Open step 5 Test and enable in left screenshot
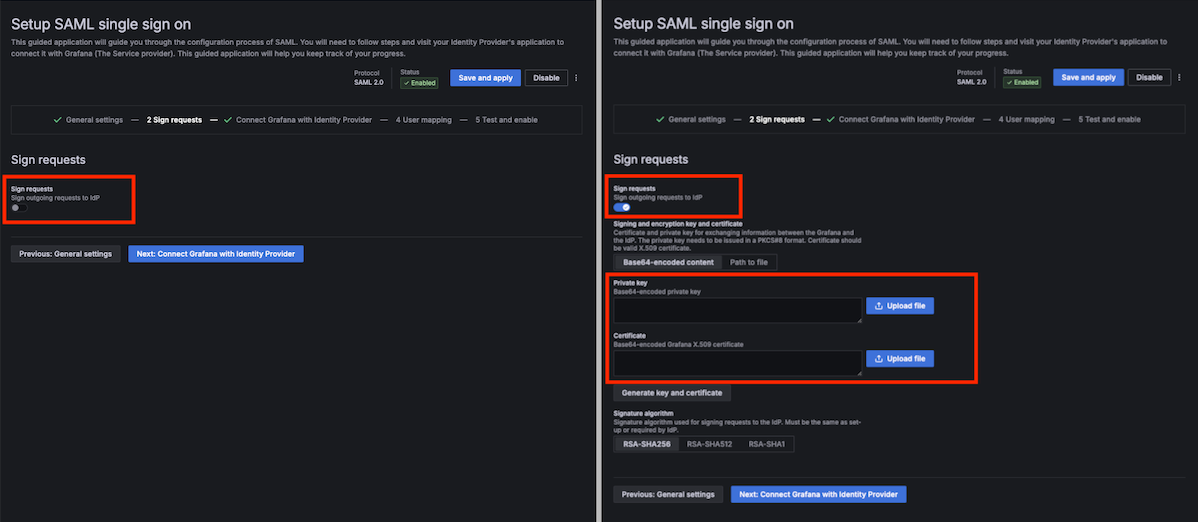 point(507,120)
